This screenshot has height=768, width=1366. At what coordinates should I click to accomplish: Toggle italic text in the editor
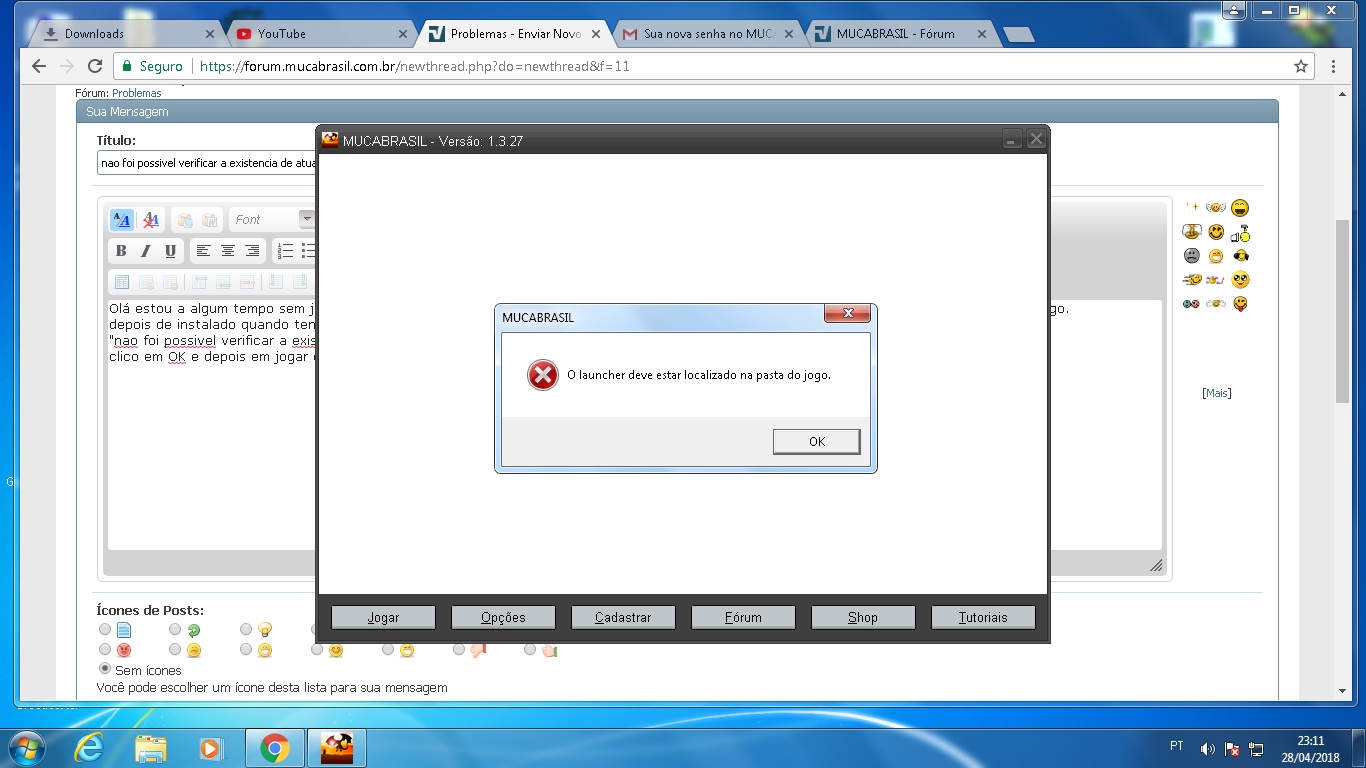pyautogui.click(x=145, y=251)
